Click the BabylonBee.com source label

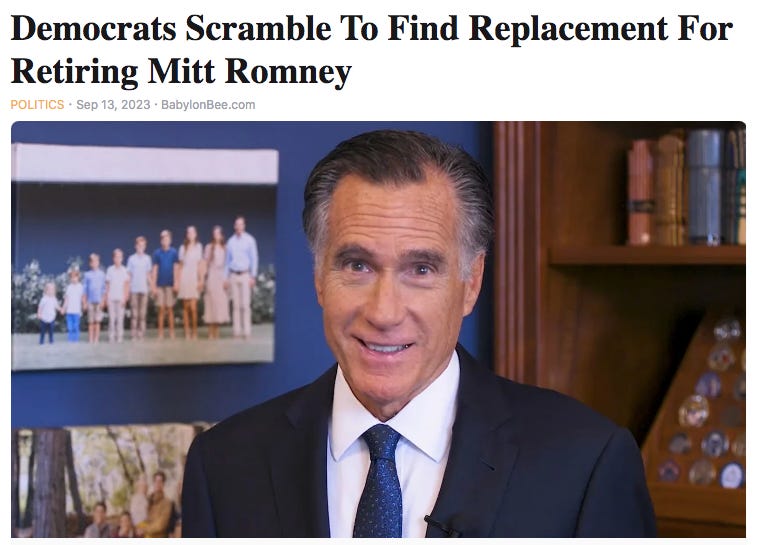(208, 104)
